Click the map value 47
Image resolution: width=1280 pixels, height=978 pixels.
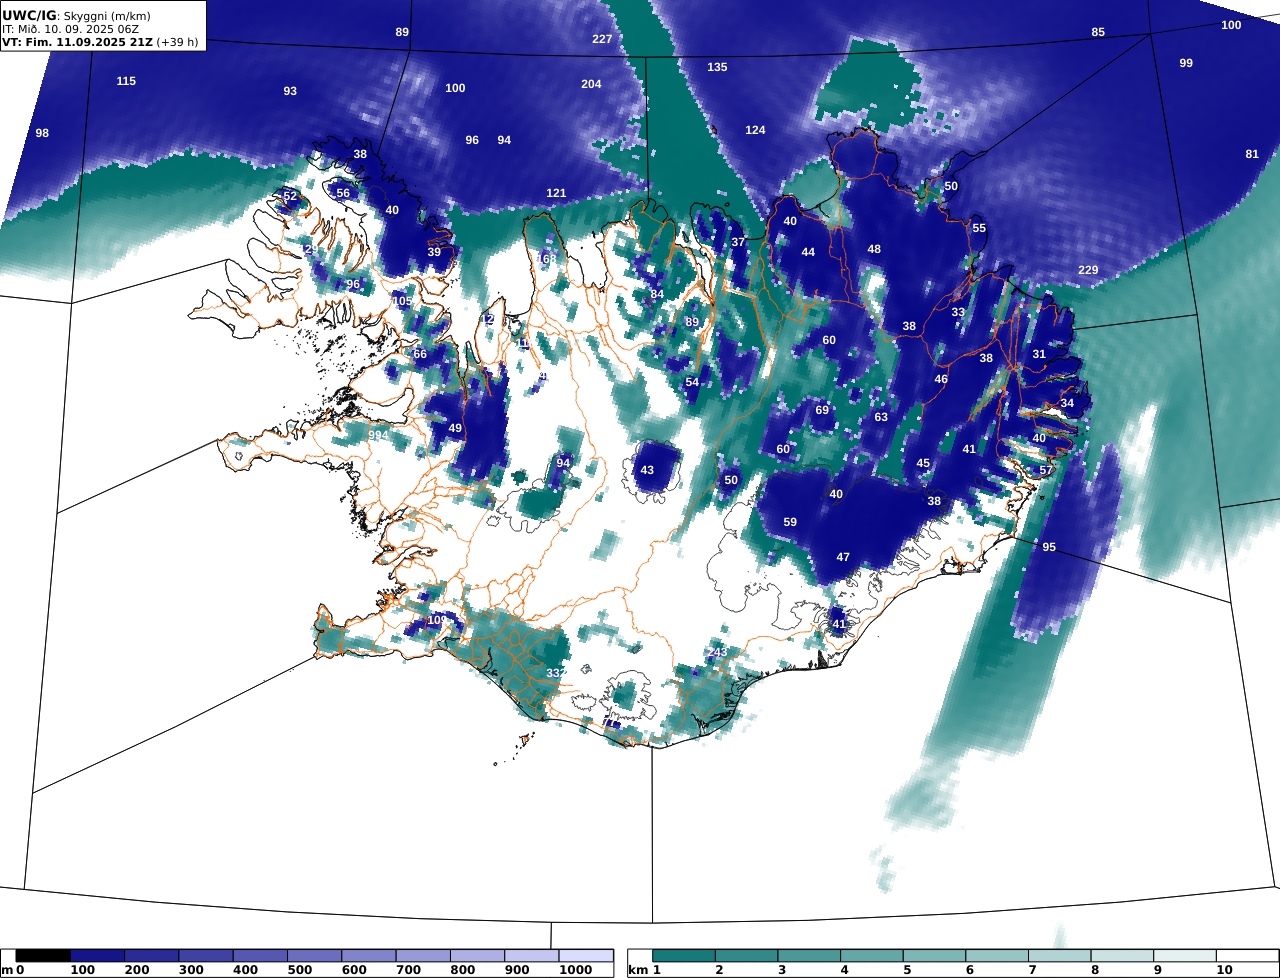point(843,557)
